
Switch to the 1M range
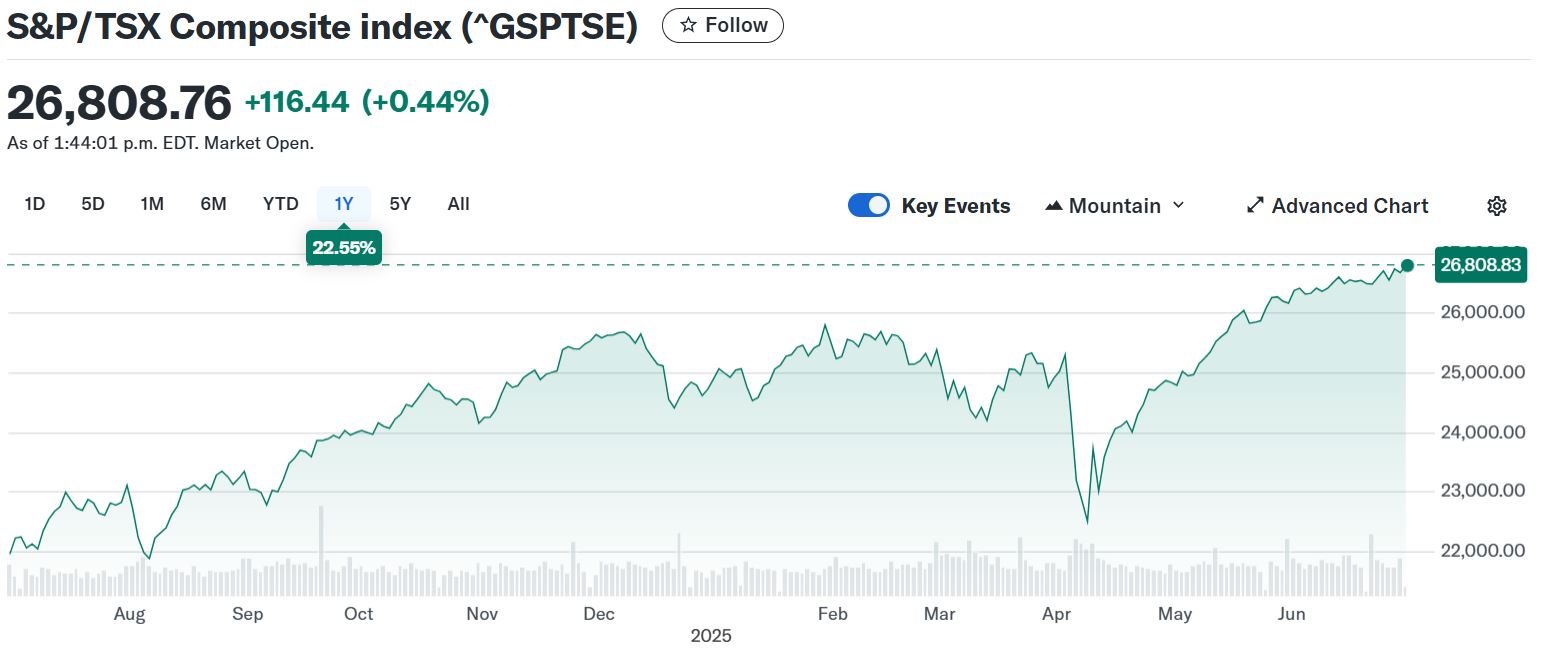coord(152,204)
